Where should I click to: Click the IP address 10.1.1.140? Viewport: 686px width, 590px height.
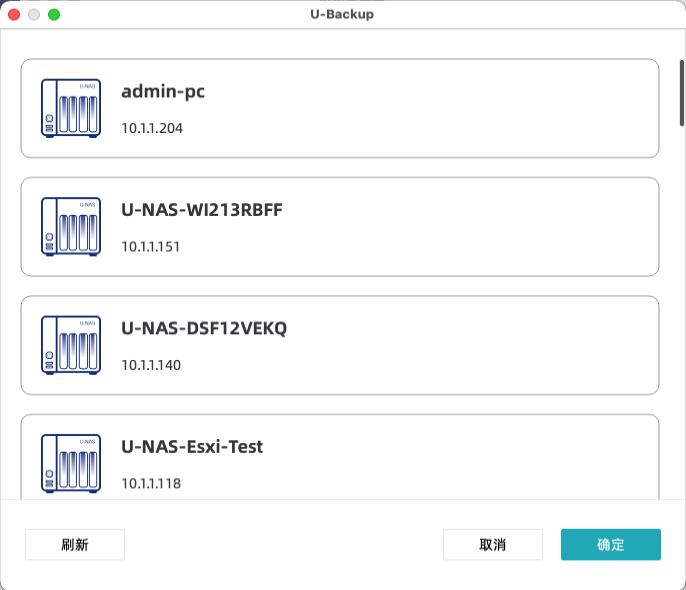[151, 365]
